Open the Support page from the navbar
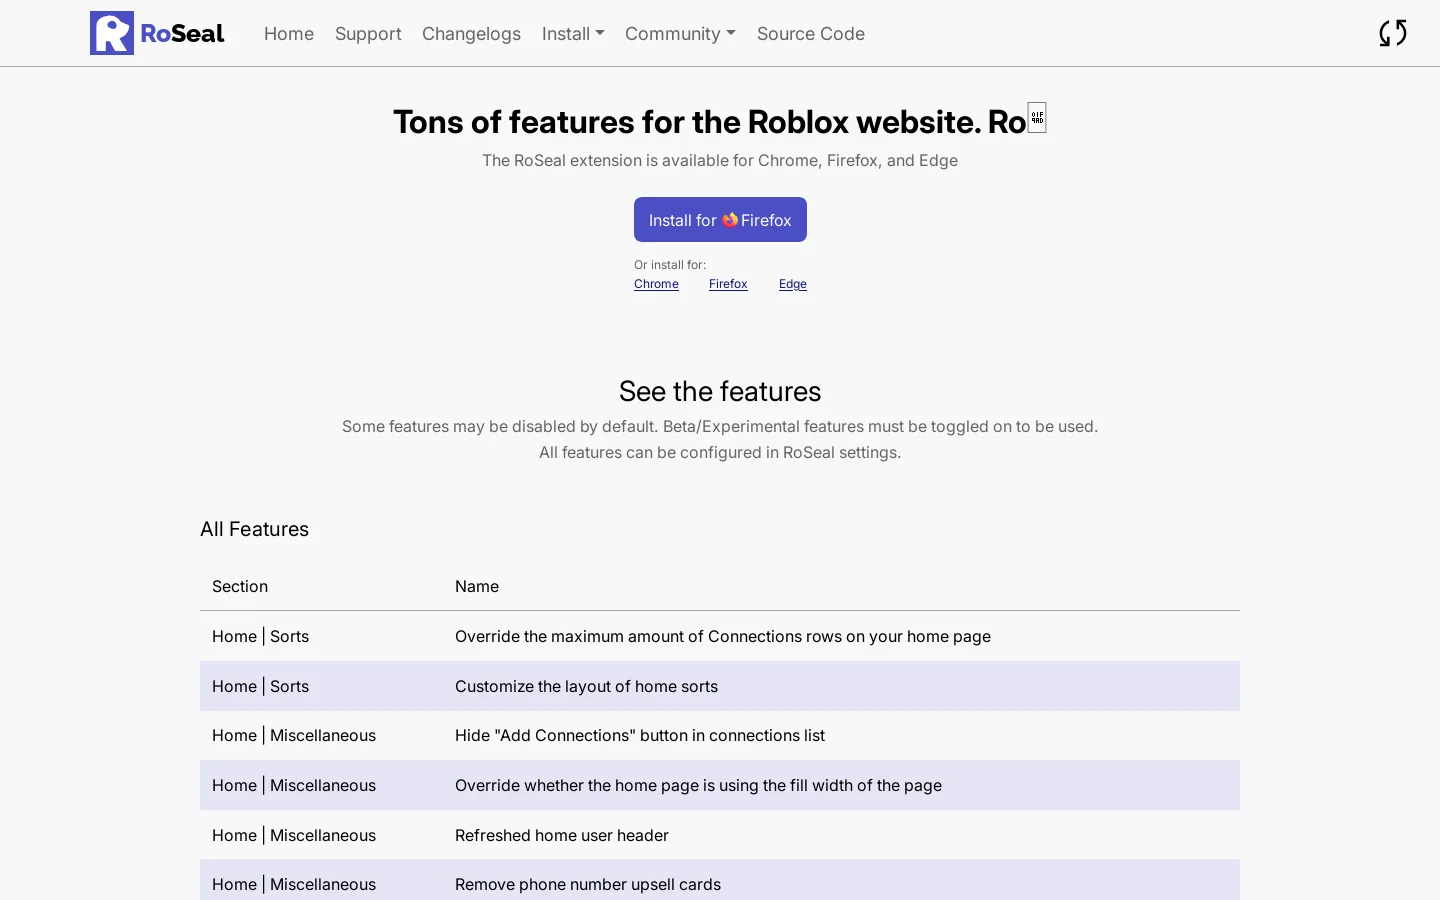Screen dimensions: 1440x900 [368, 33]
